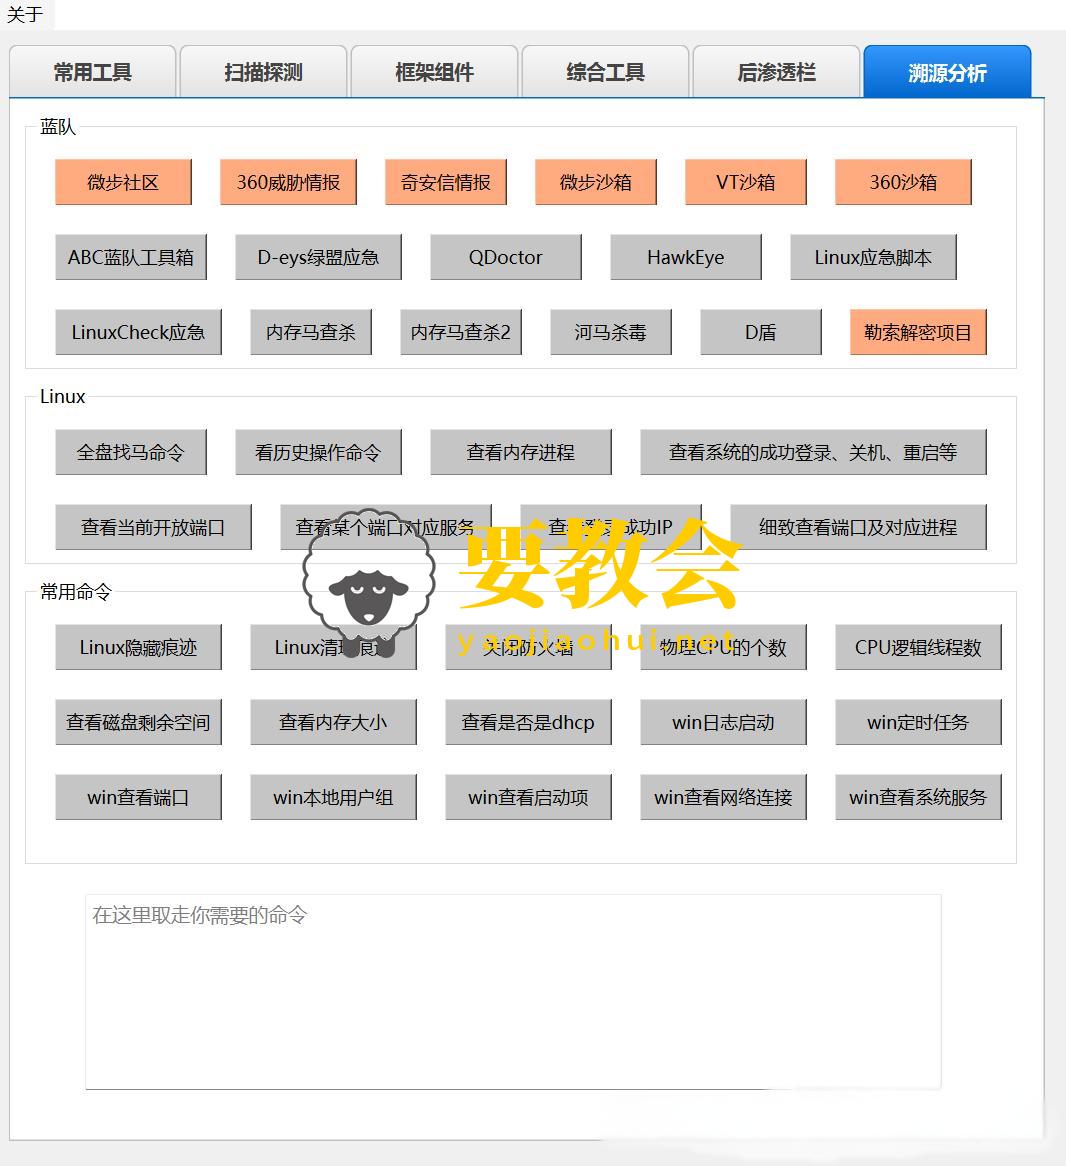
Task: Open 勒索解密项目 button
Action: click(918, 332)
